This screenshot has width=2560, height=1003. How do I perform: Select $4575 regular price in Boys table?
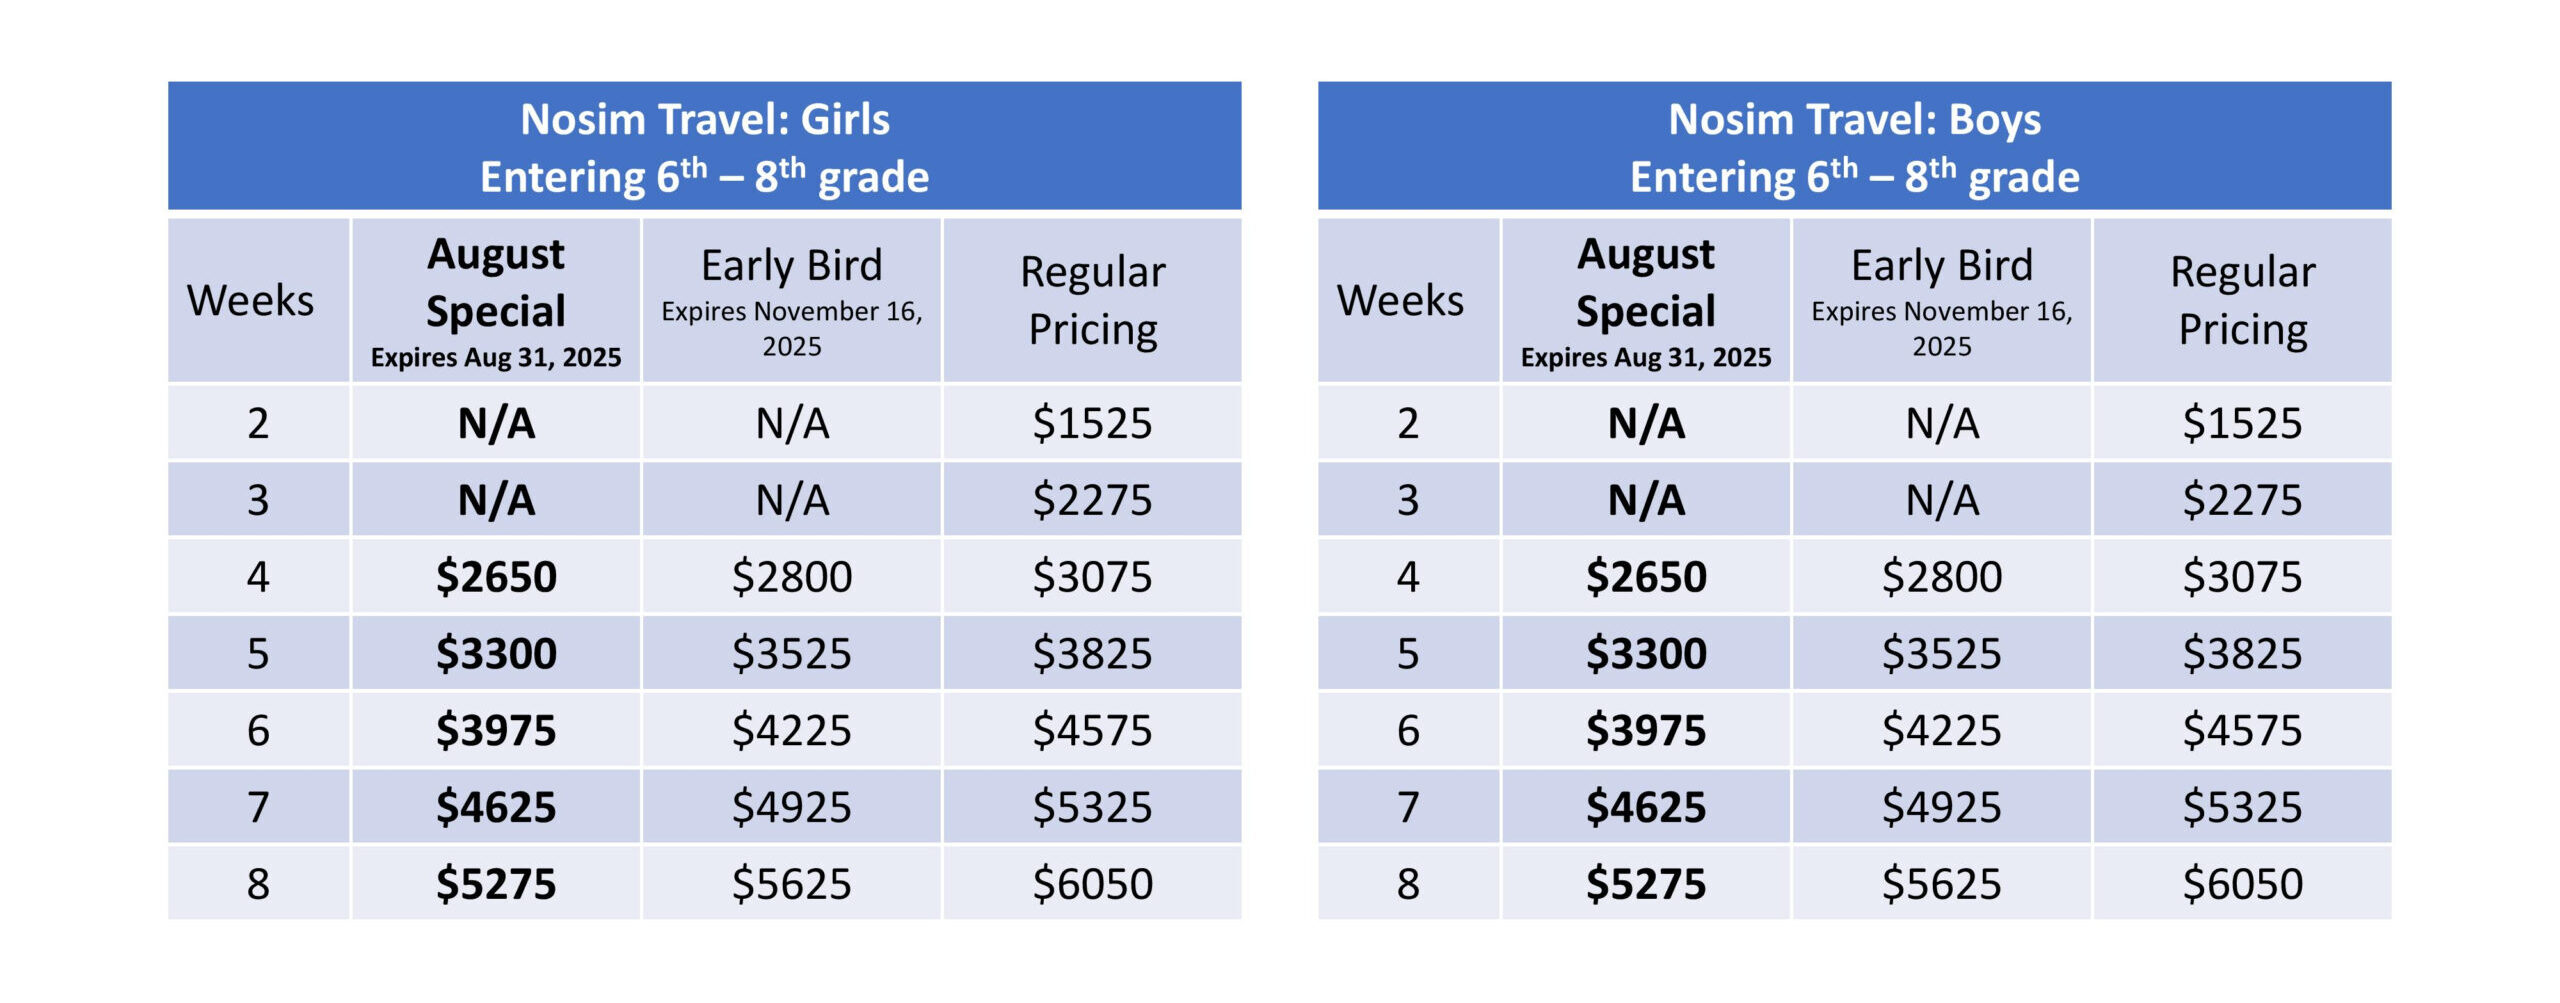(x=2242, y=730)
